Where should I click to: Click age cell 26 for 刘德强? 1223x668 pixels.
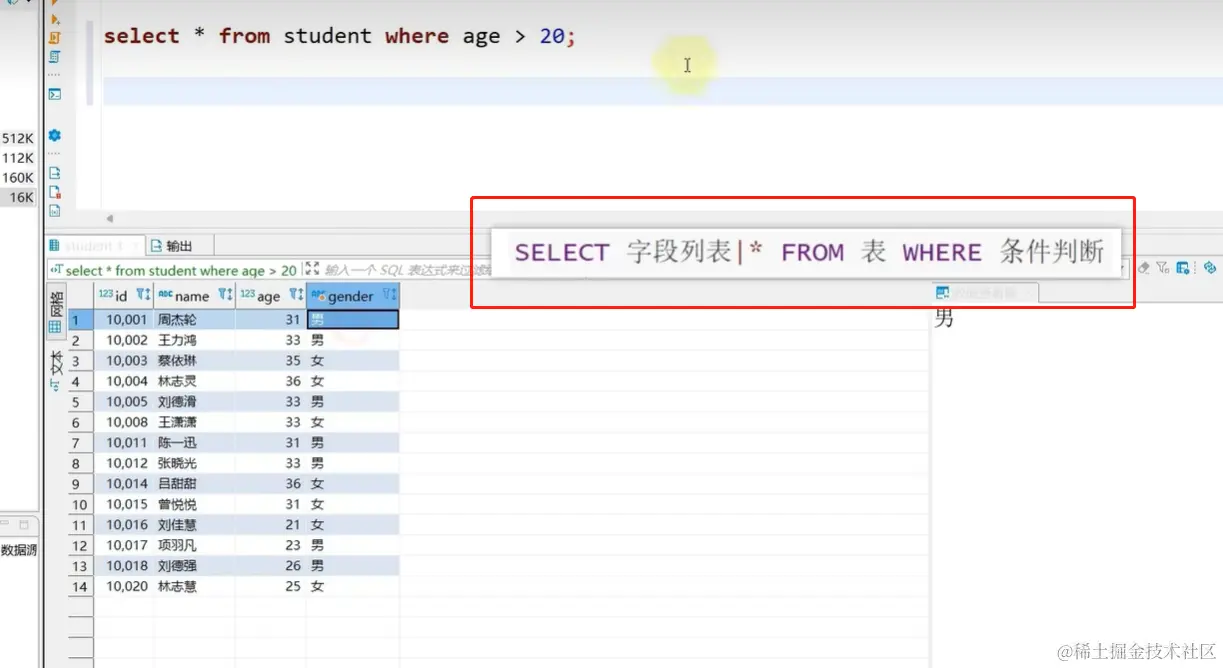click(x=271, y=566)
